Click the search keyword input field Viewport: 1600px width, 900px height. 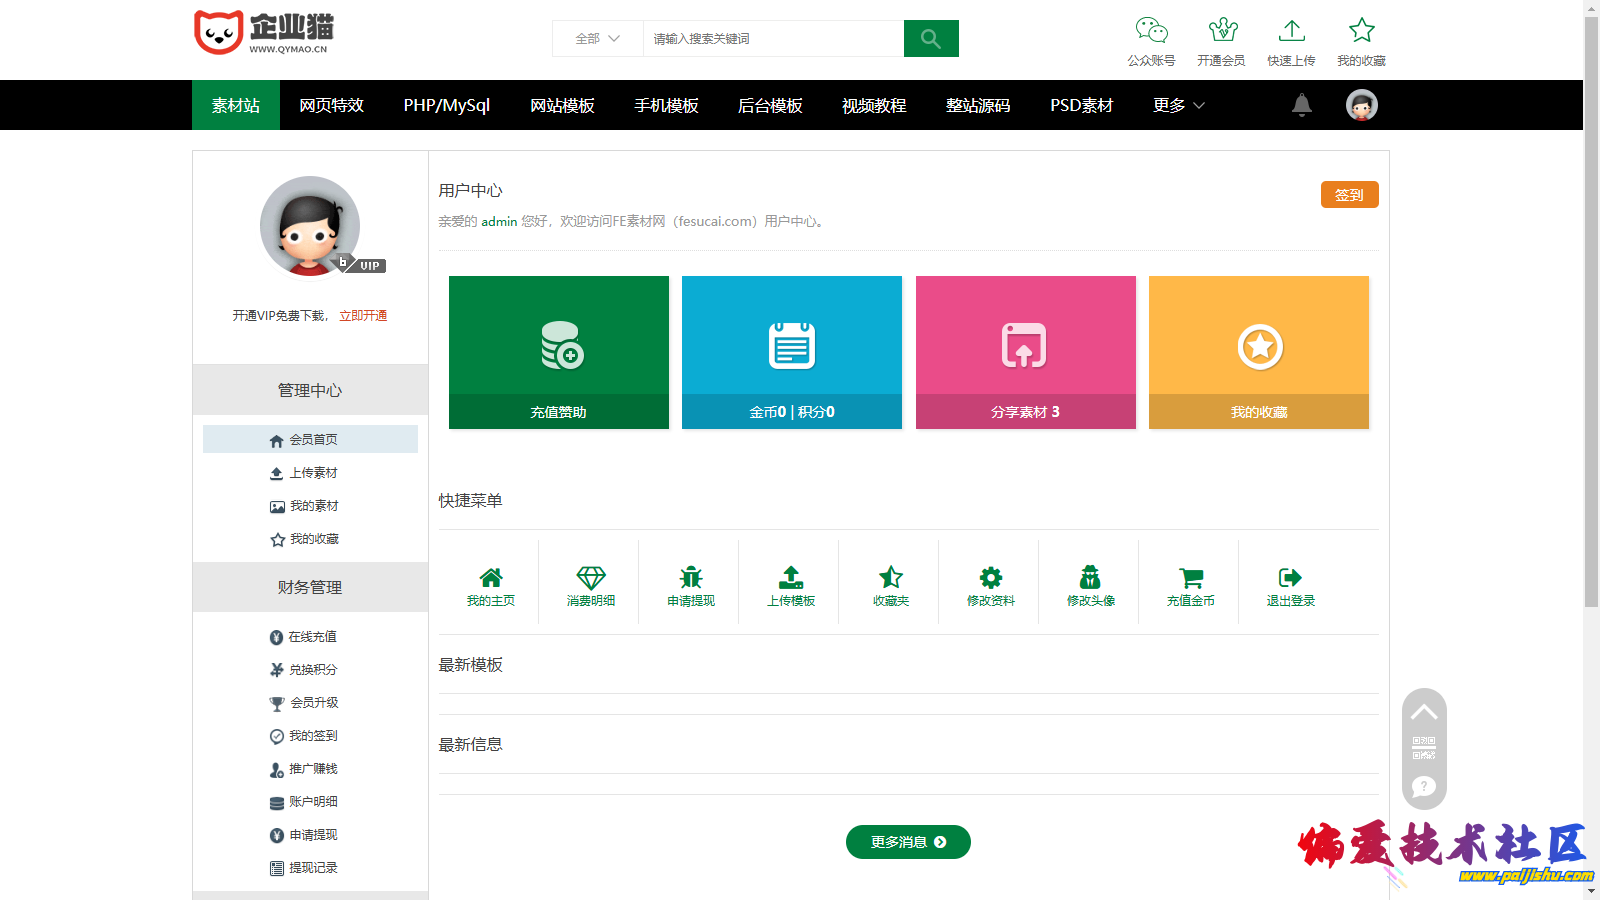click(772, 39)
